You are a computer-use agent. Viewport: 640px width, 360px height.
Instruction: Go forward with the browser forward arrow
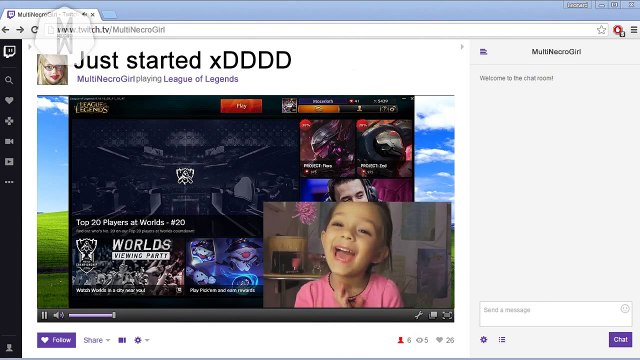pyautogui.click(x=20, y=30)
